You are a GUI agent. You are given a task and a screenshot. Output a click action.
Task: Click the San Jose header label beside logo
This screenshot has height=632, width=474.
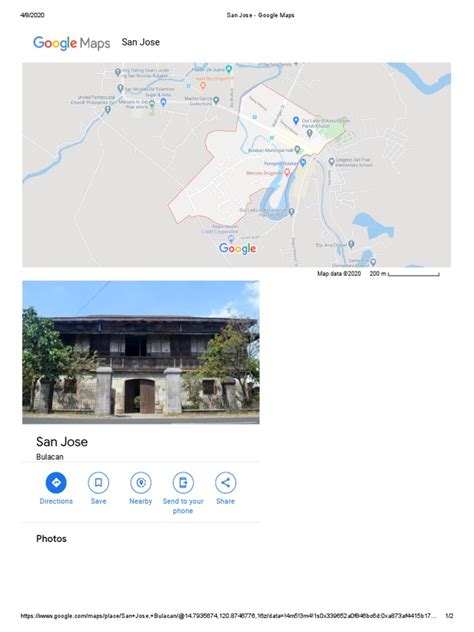pos(141,42)
